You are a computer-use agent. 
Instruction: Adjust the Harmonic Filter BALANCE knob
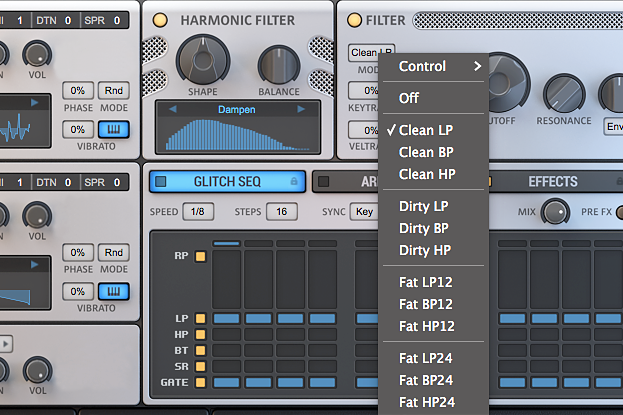279,66
